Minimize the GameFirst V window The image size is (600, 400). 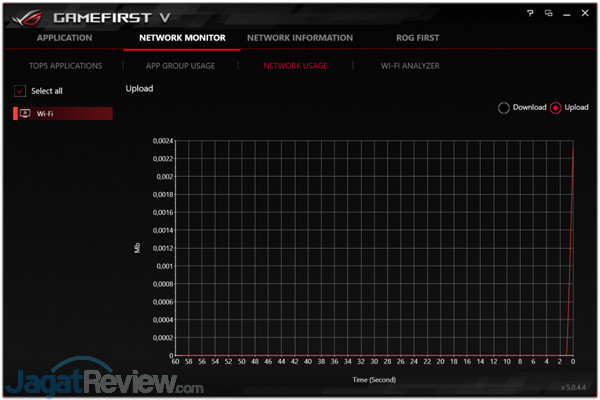point(567,15)
